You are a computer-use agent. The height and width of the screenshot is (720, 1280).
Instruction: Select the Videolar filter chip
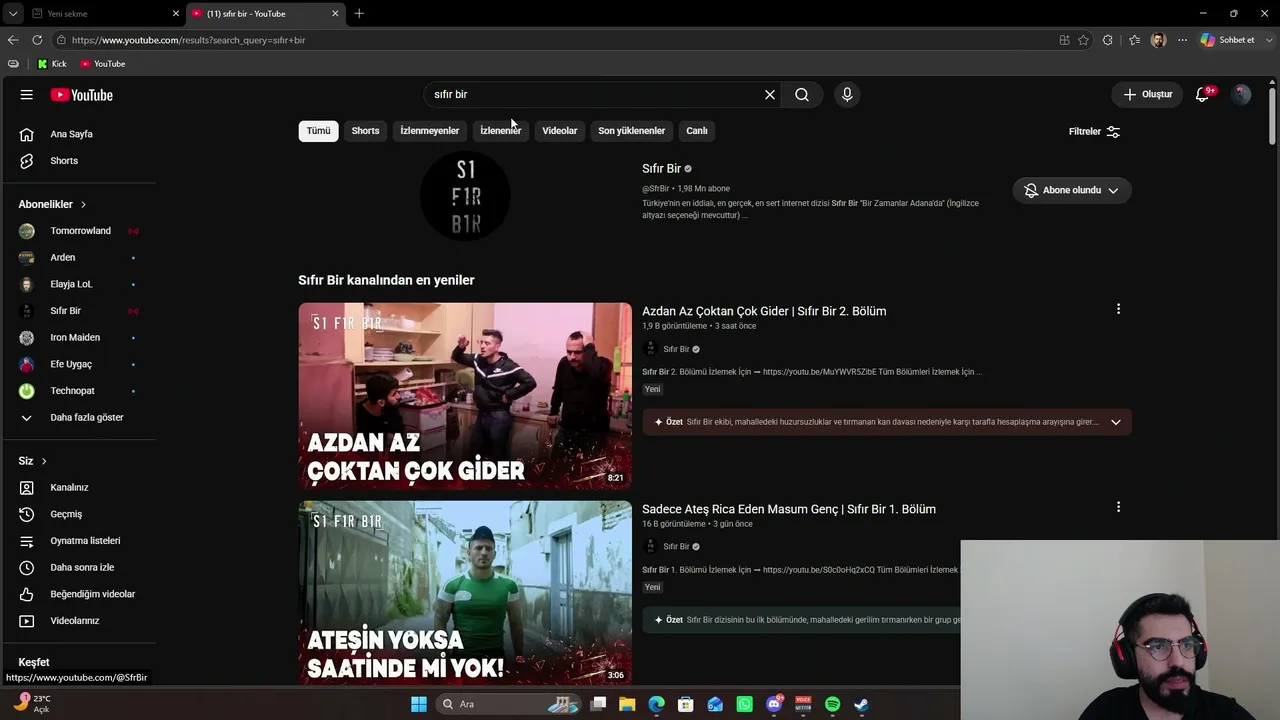pos(560,131)
